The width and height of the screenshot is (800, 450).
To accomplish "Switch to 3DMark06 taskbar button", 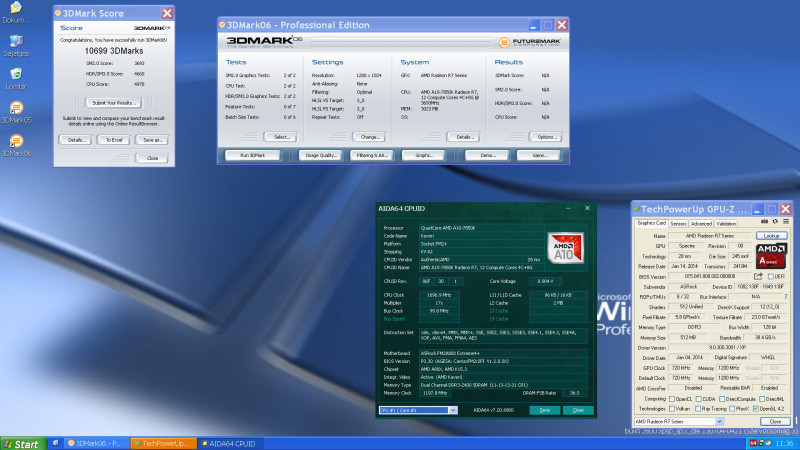I will click(x=97, y=443).
